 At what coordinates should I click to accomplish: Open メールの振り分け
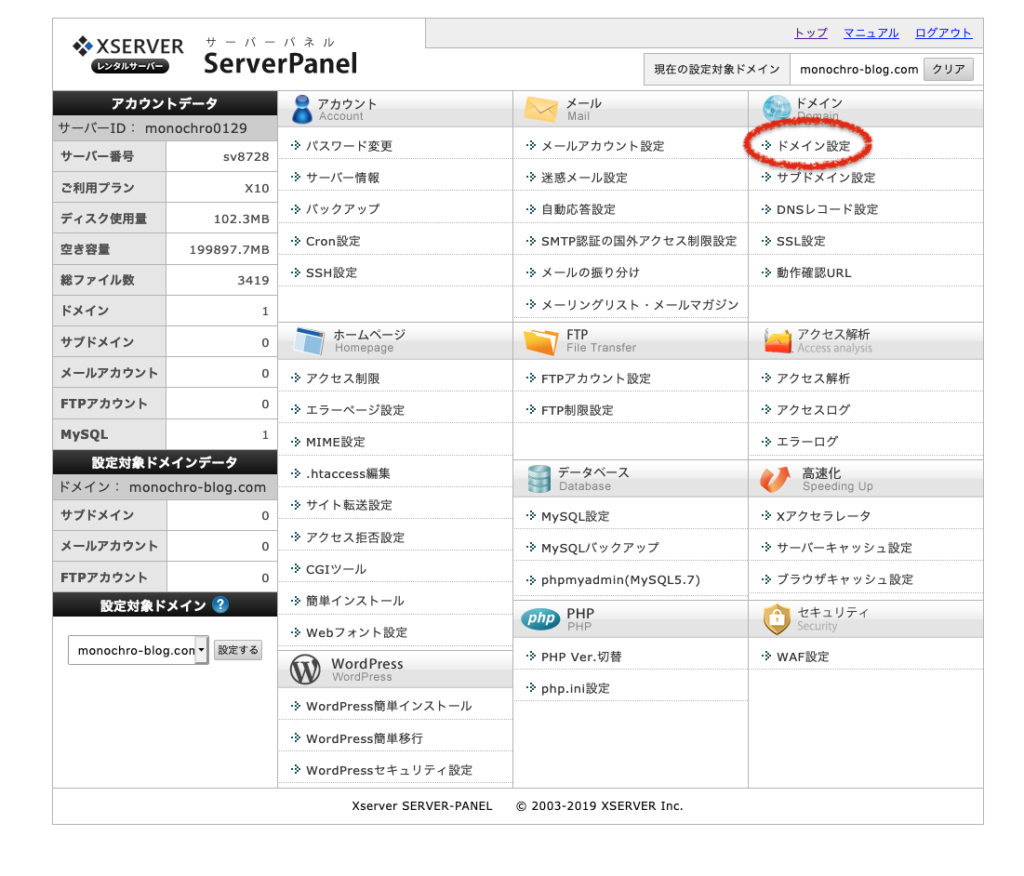pyautogui.click(x=590, y=272)
